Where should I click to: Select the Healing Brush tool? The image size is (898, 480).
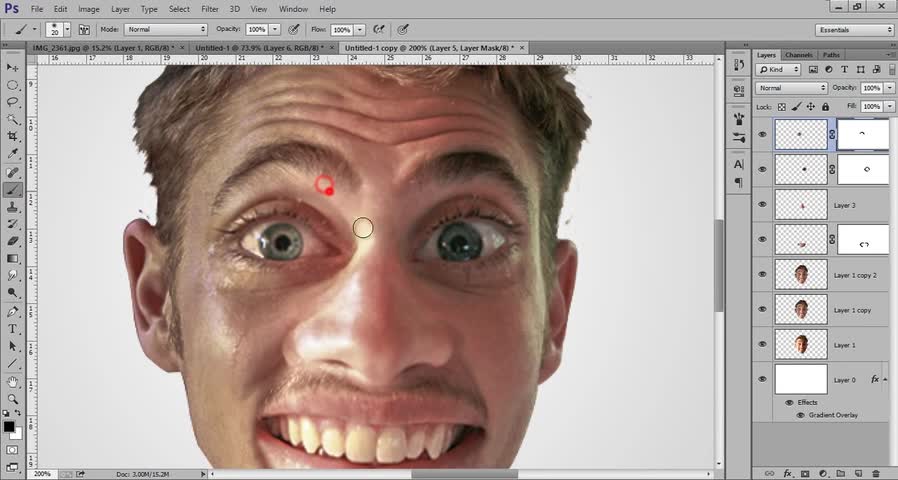[12, 172]
